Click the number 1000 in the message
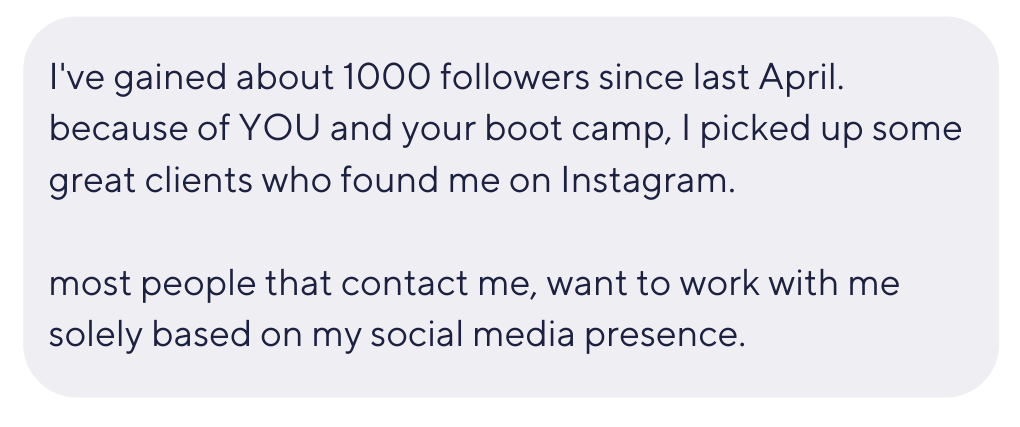1020x427 pixels. [x=386, y=77]
